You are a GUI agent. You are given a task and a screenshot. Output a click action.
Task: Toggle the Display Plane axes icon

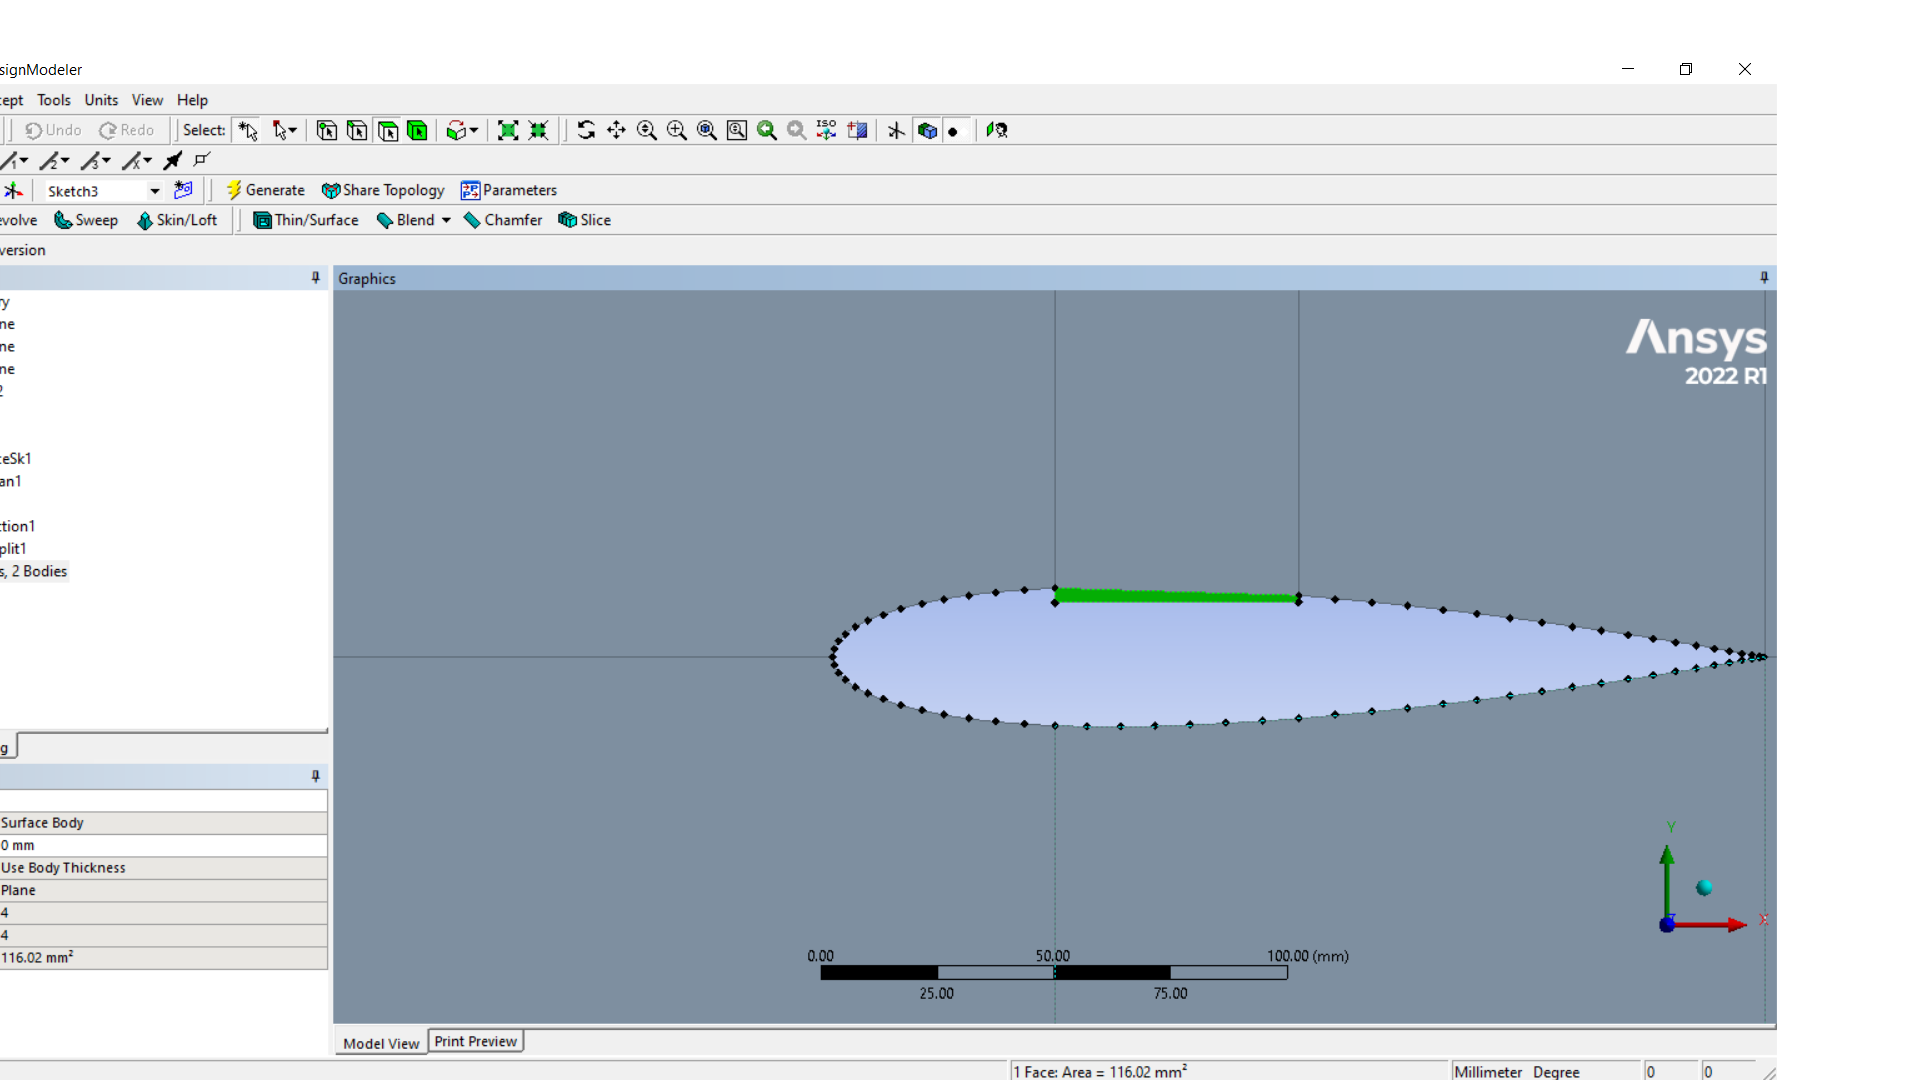(896, 130)
